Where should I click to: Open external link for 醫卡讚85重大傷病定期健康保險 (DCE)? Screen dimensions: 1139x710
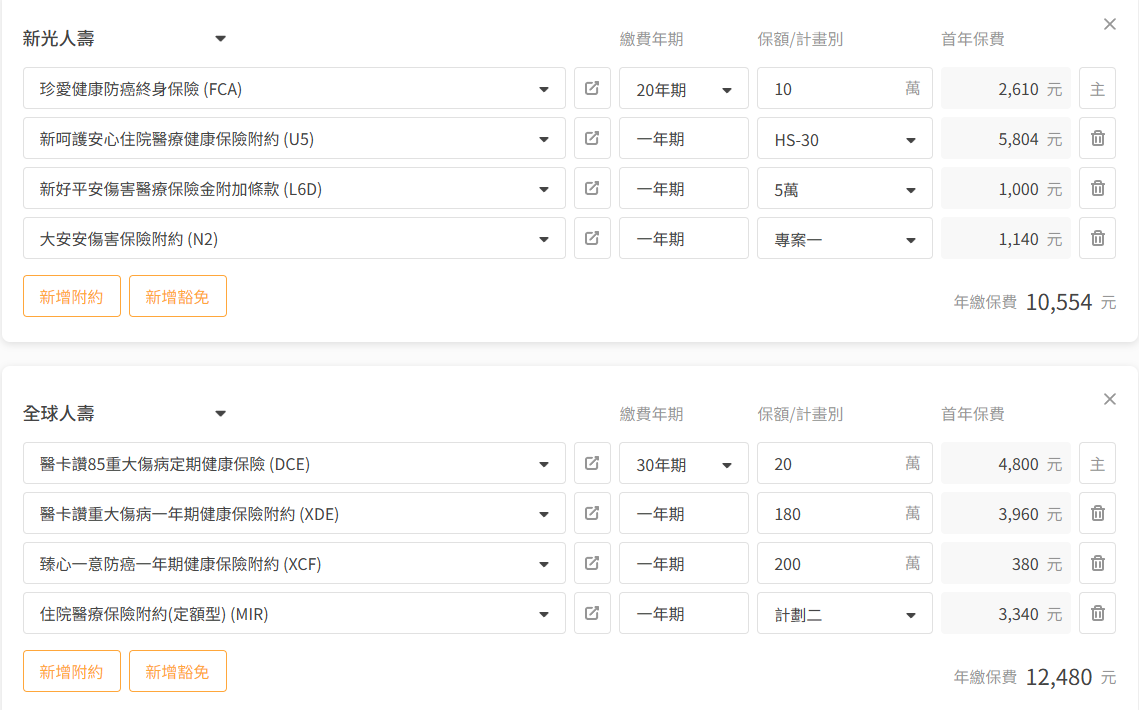tap(592, 463)
